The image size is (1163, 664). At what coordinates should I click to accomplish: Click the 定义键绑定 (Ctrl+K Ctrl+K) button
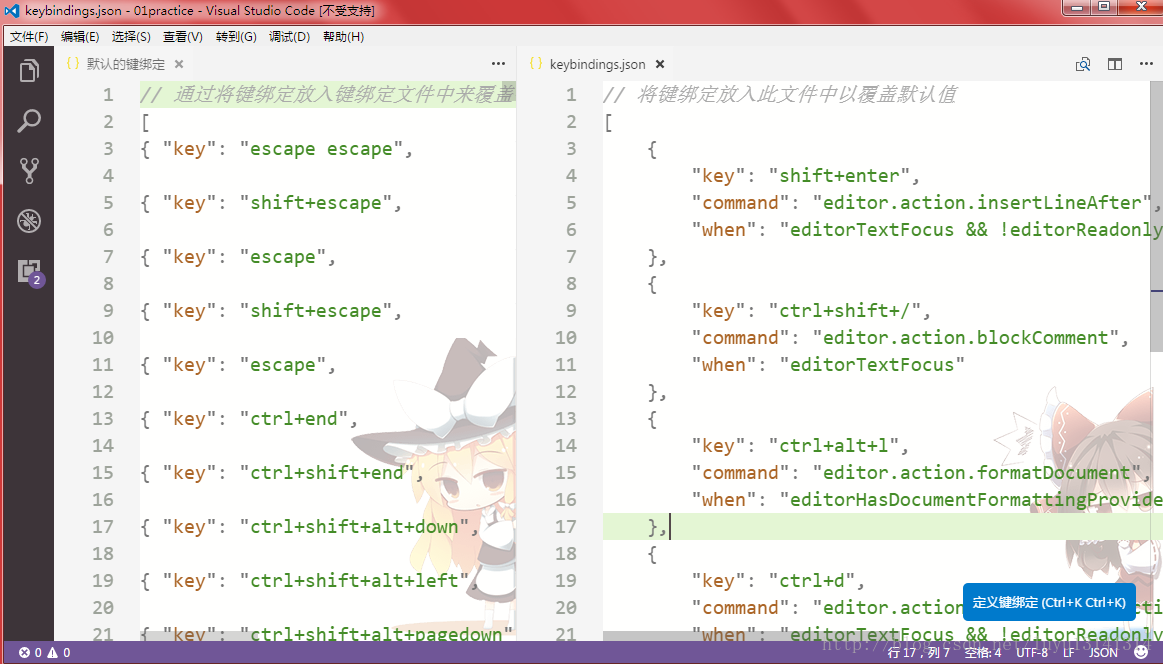point(1049,602)
